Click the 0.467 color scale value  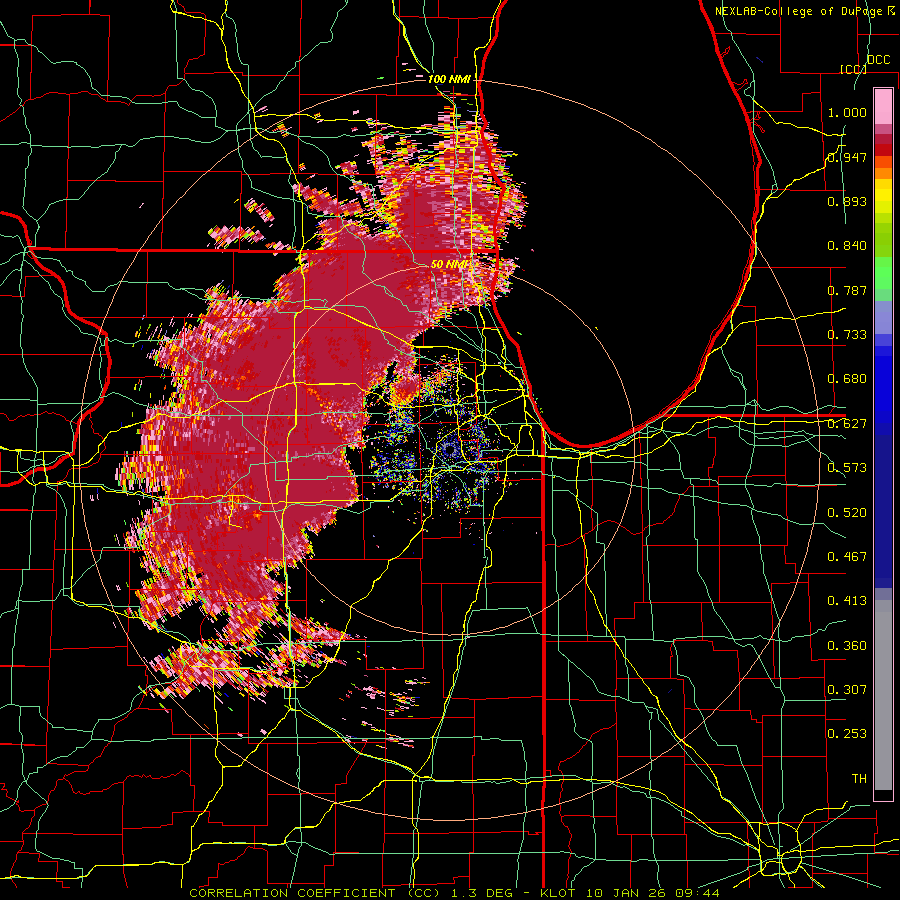[847, 556]
